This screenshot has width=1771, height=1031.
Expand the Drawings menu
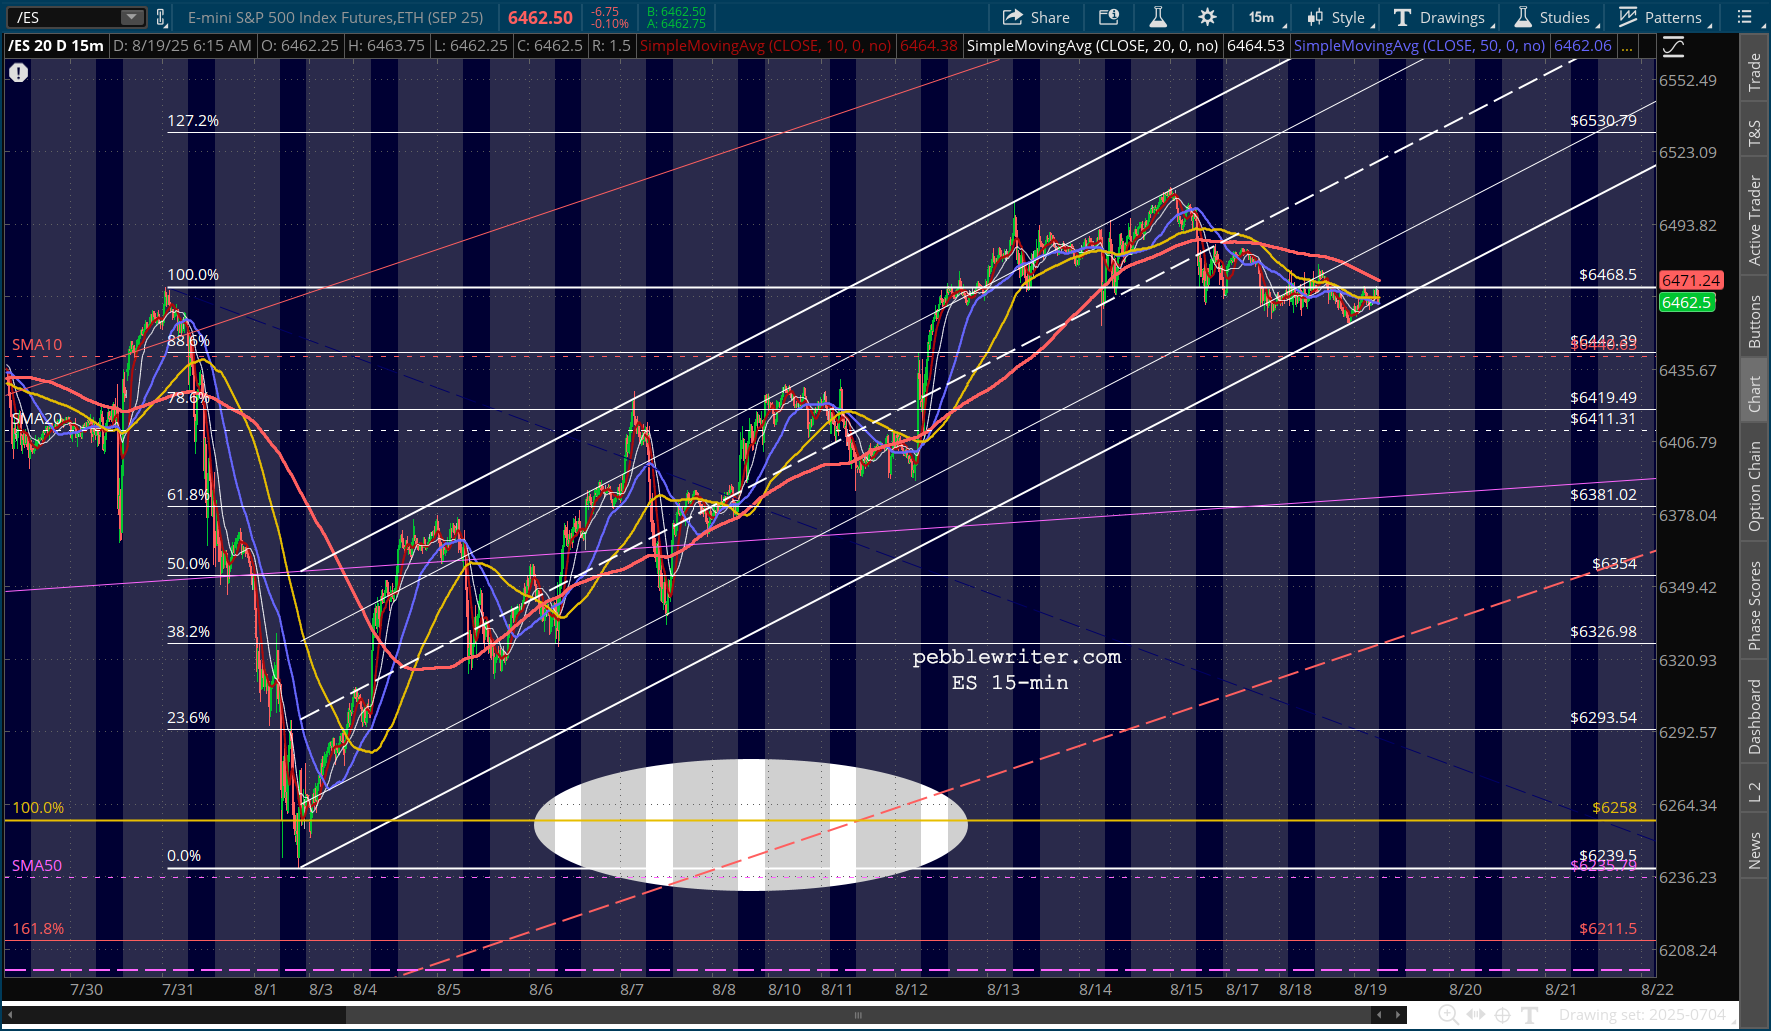[1444, 17]
